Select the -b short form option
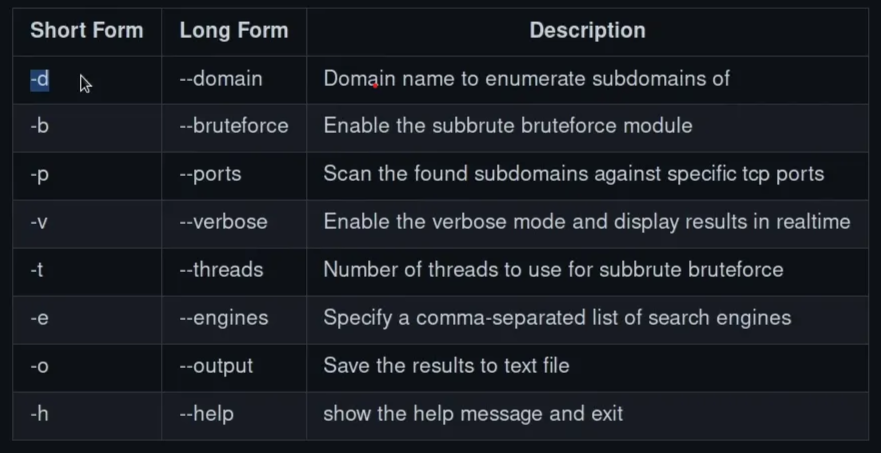Image resolution: width=881 pixels, height=453 pixels. pos(40,126)
